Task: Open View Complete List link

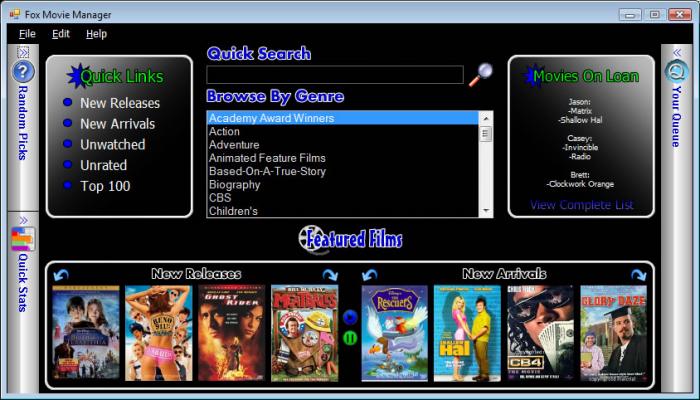Action: coord(582,205)
